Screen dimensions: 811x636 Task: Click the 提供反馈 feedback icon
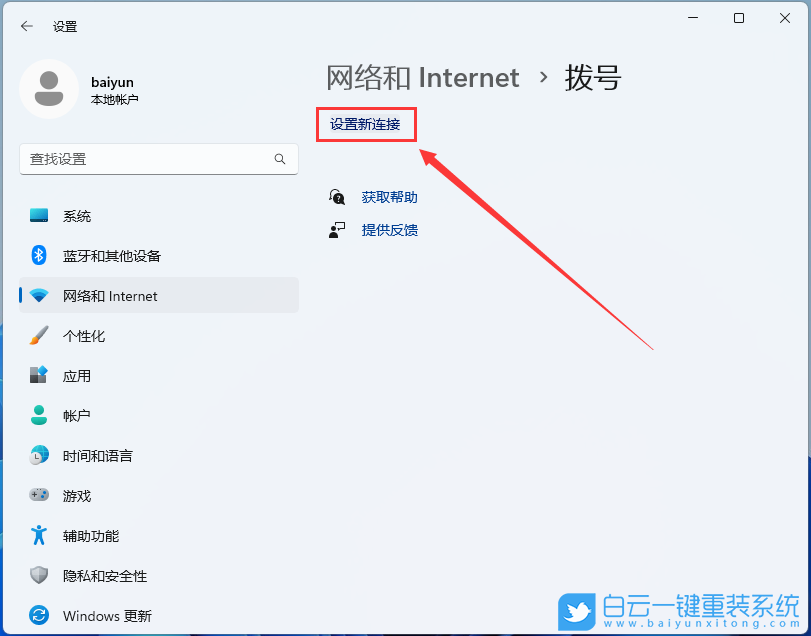coord(338,229)
